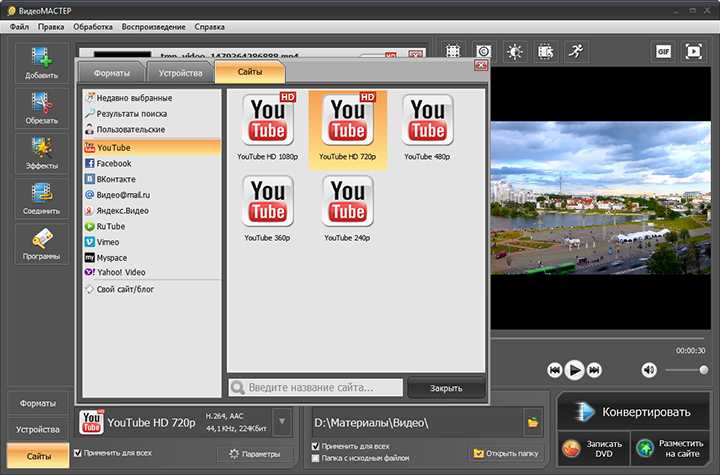The image size is (720, 475).
Task: Toggle Применить для всех under output folder
Action: point(351,446)
